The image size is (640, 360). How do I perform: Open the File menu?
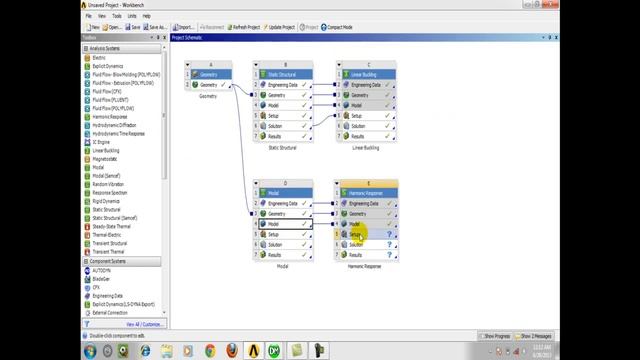[88, 16]
